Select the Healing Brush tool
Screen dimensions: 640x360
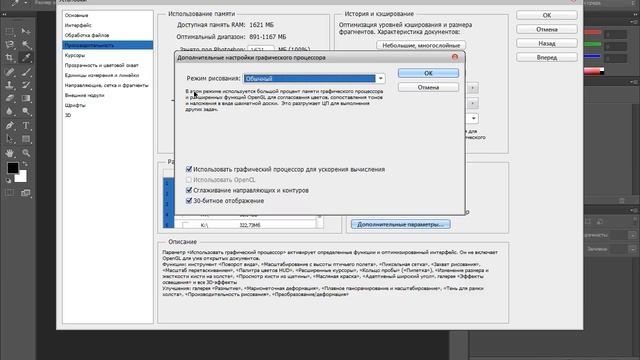coord(9,72)
